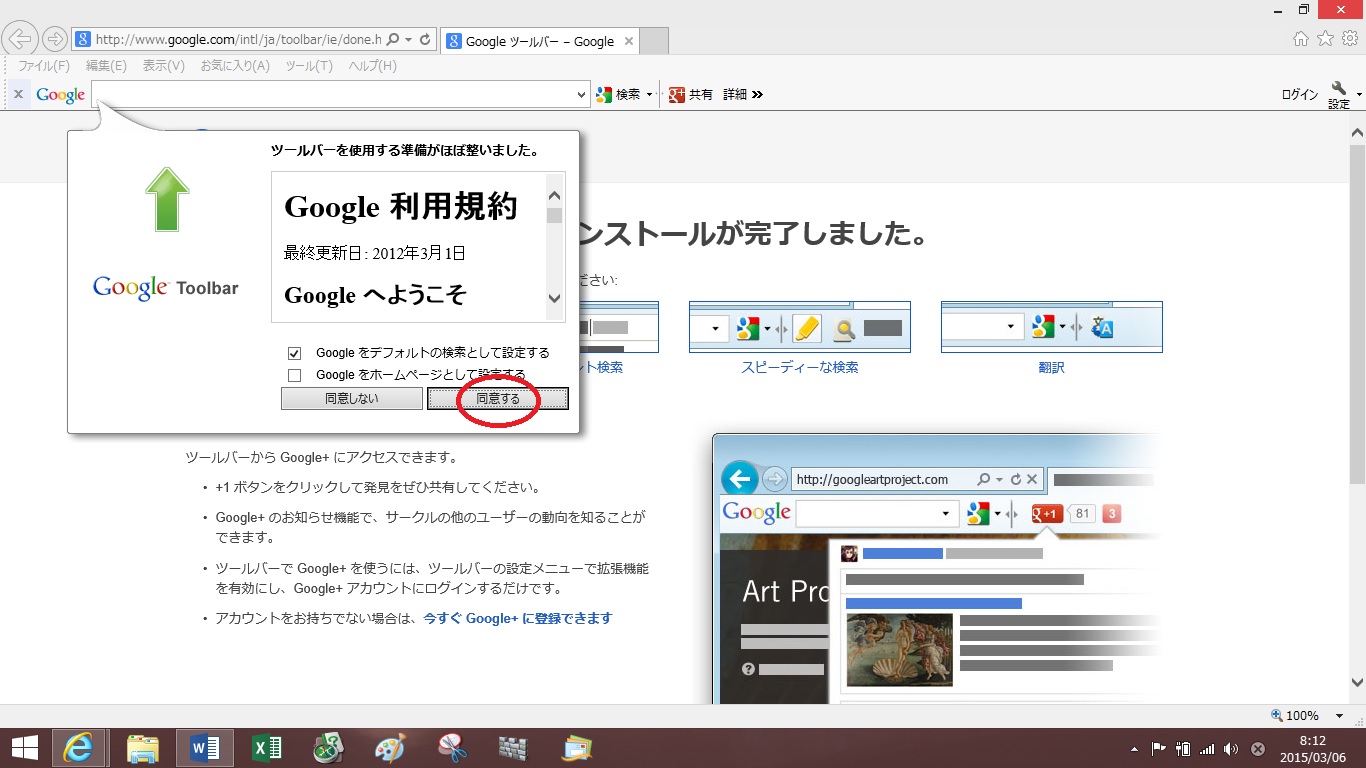The width and height of the screenshot is (1366, 768).
Task: Show hidden tray icons arrow
Action: click(x=1134, y=749)
